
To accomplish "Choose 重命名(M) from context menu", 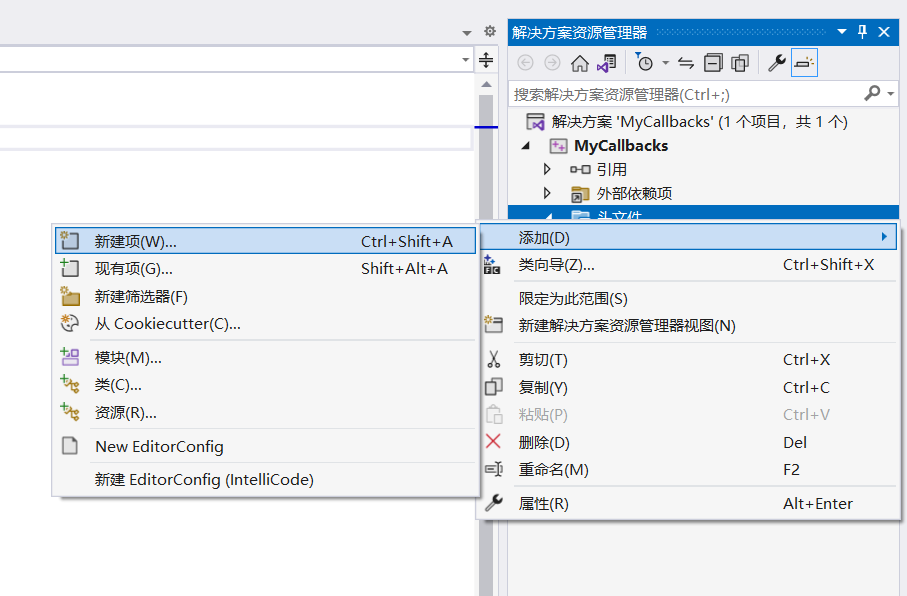I will coord(688,470).
